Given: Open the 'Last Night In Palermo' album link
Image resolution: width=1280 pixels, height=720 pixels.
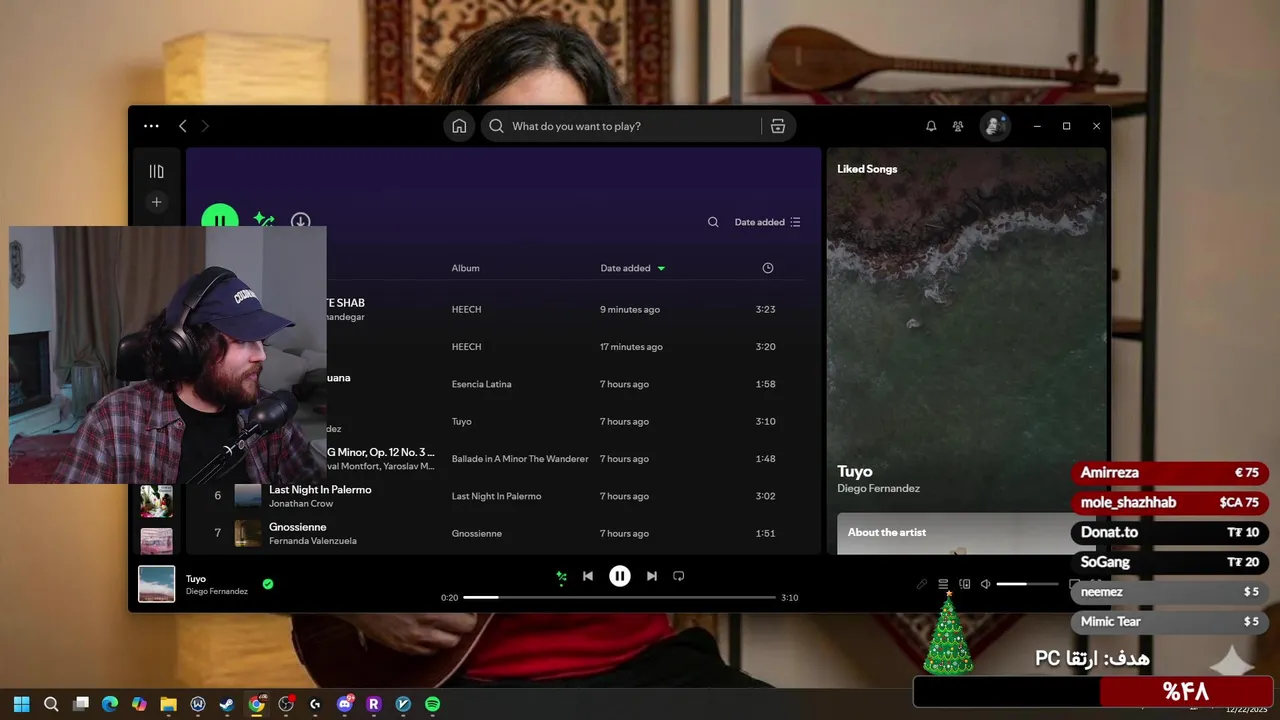Looking at the screenshot, I should [x=496, y=496].
